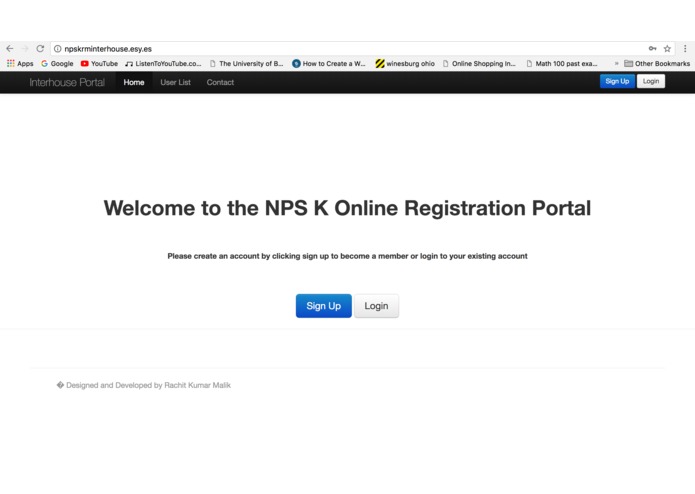The height and width of the screenshot is (494, 695).
Task: View site info icon in address bar
Action: point(58,49)
